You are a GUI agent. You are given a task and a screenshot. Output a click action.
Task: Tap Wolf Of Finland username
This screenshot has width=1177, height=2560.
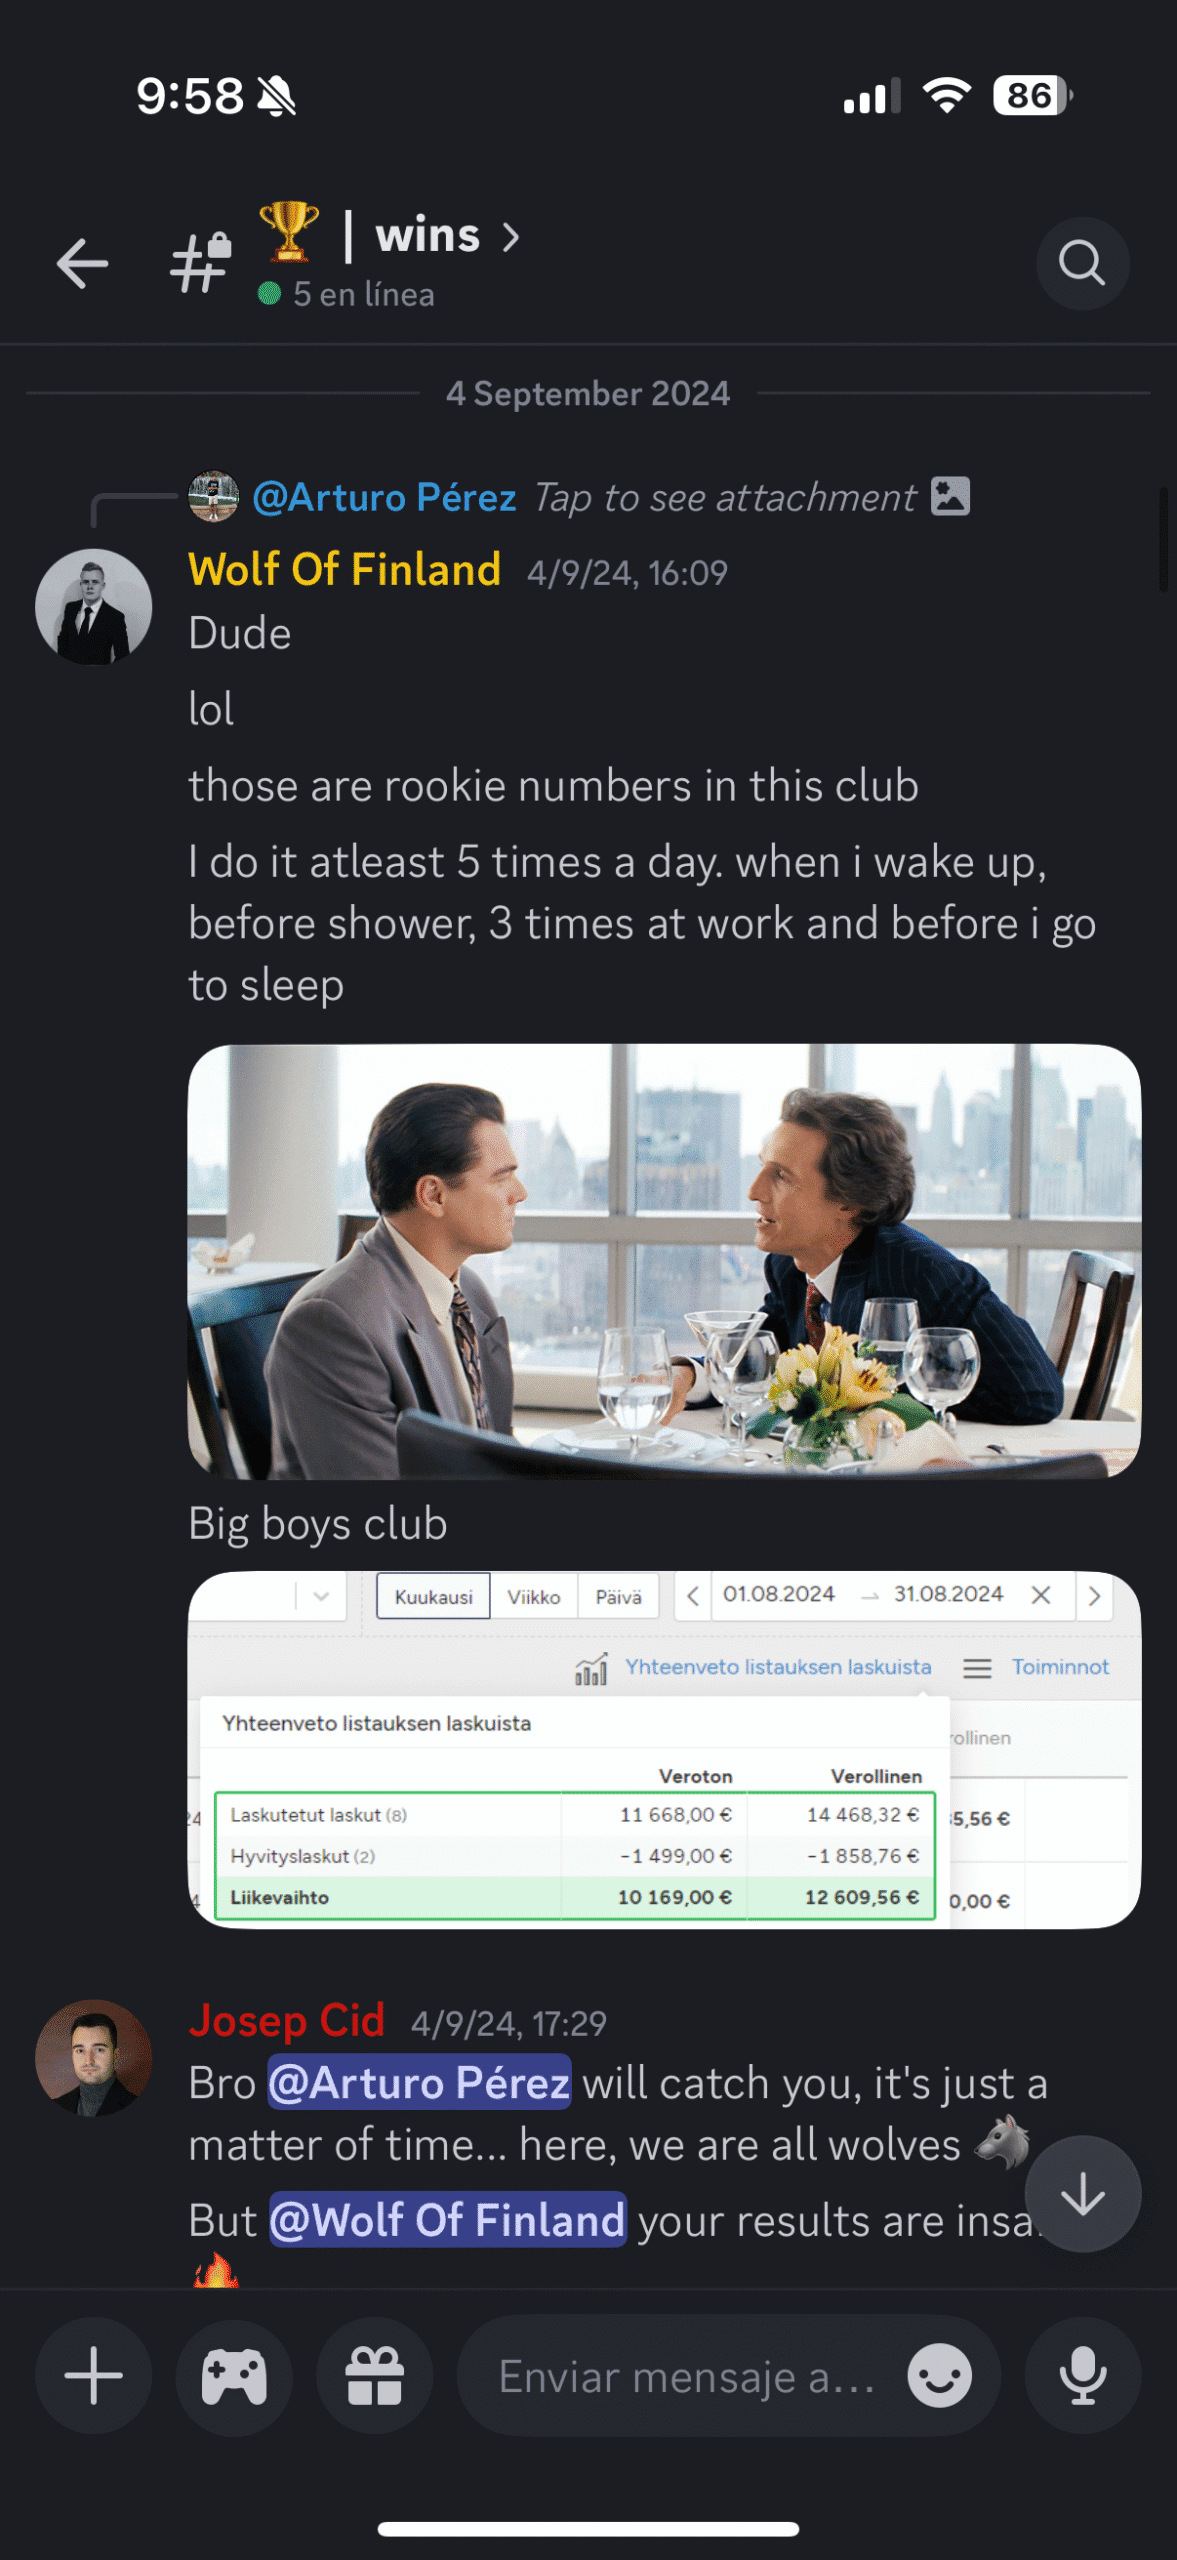tap(345, 570)
